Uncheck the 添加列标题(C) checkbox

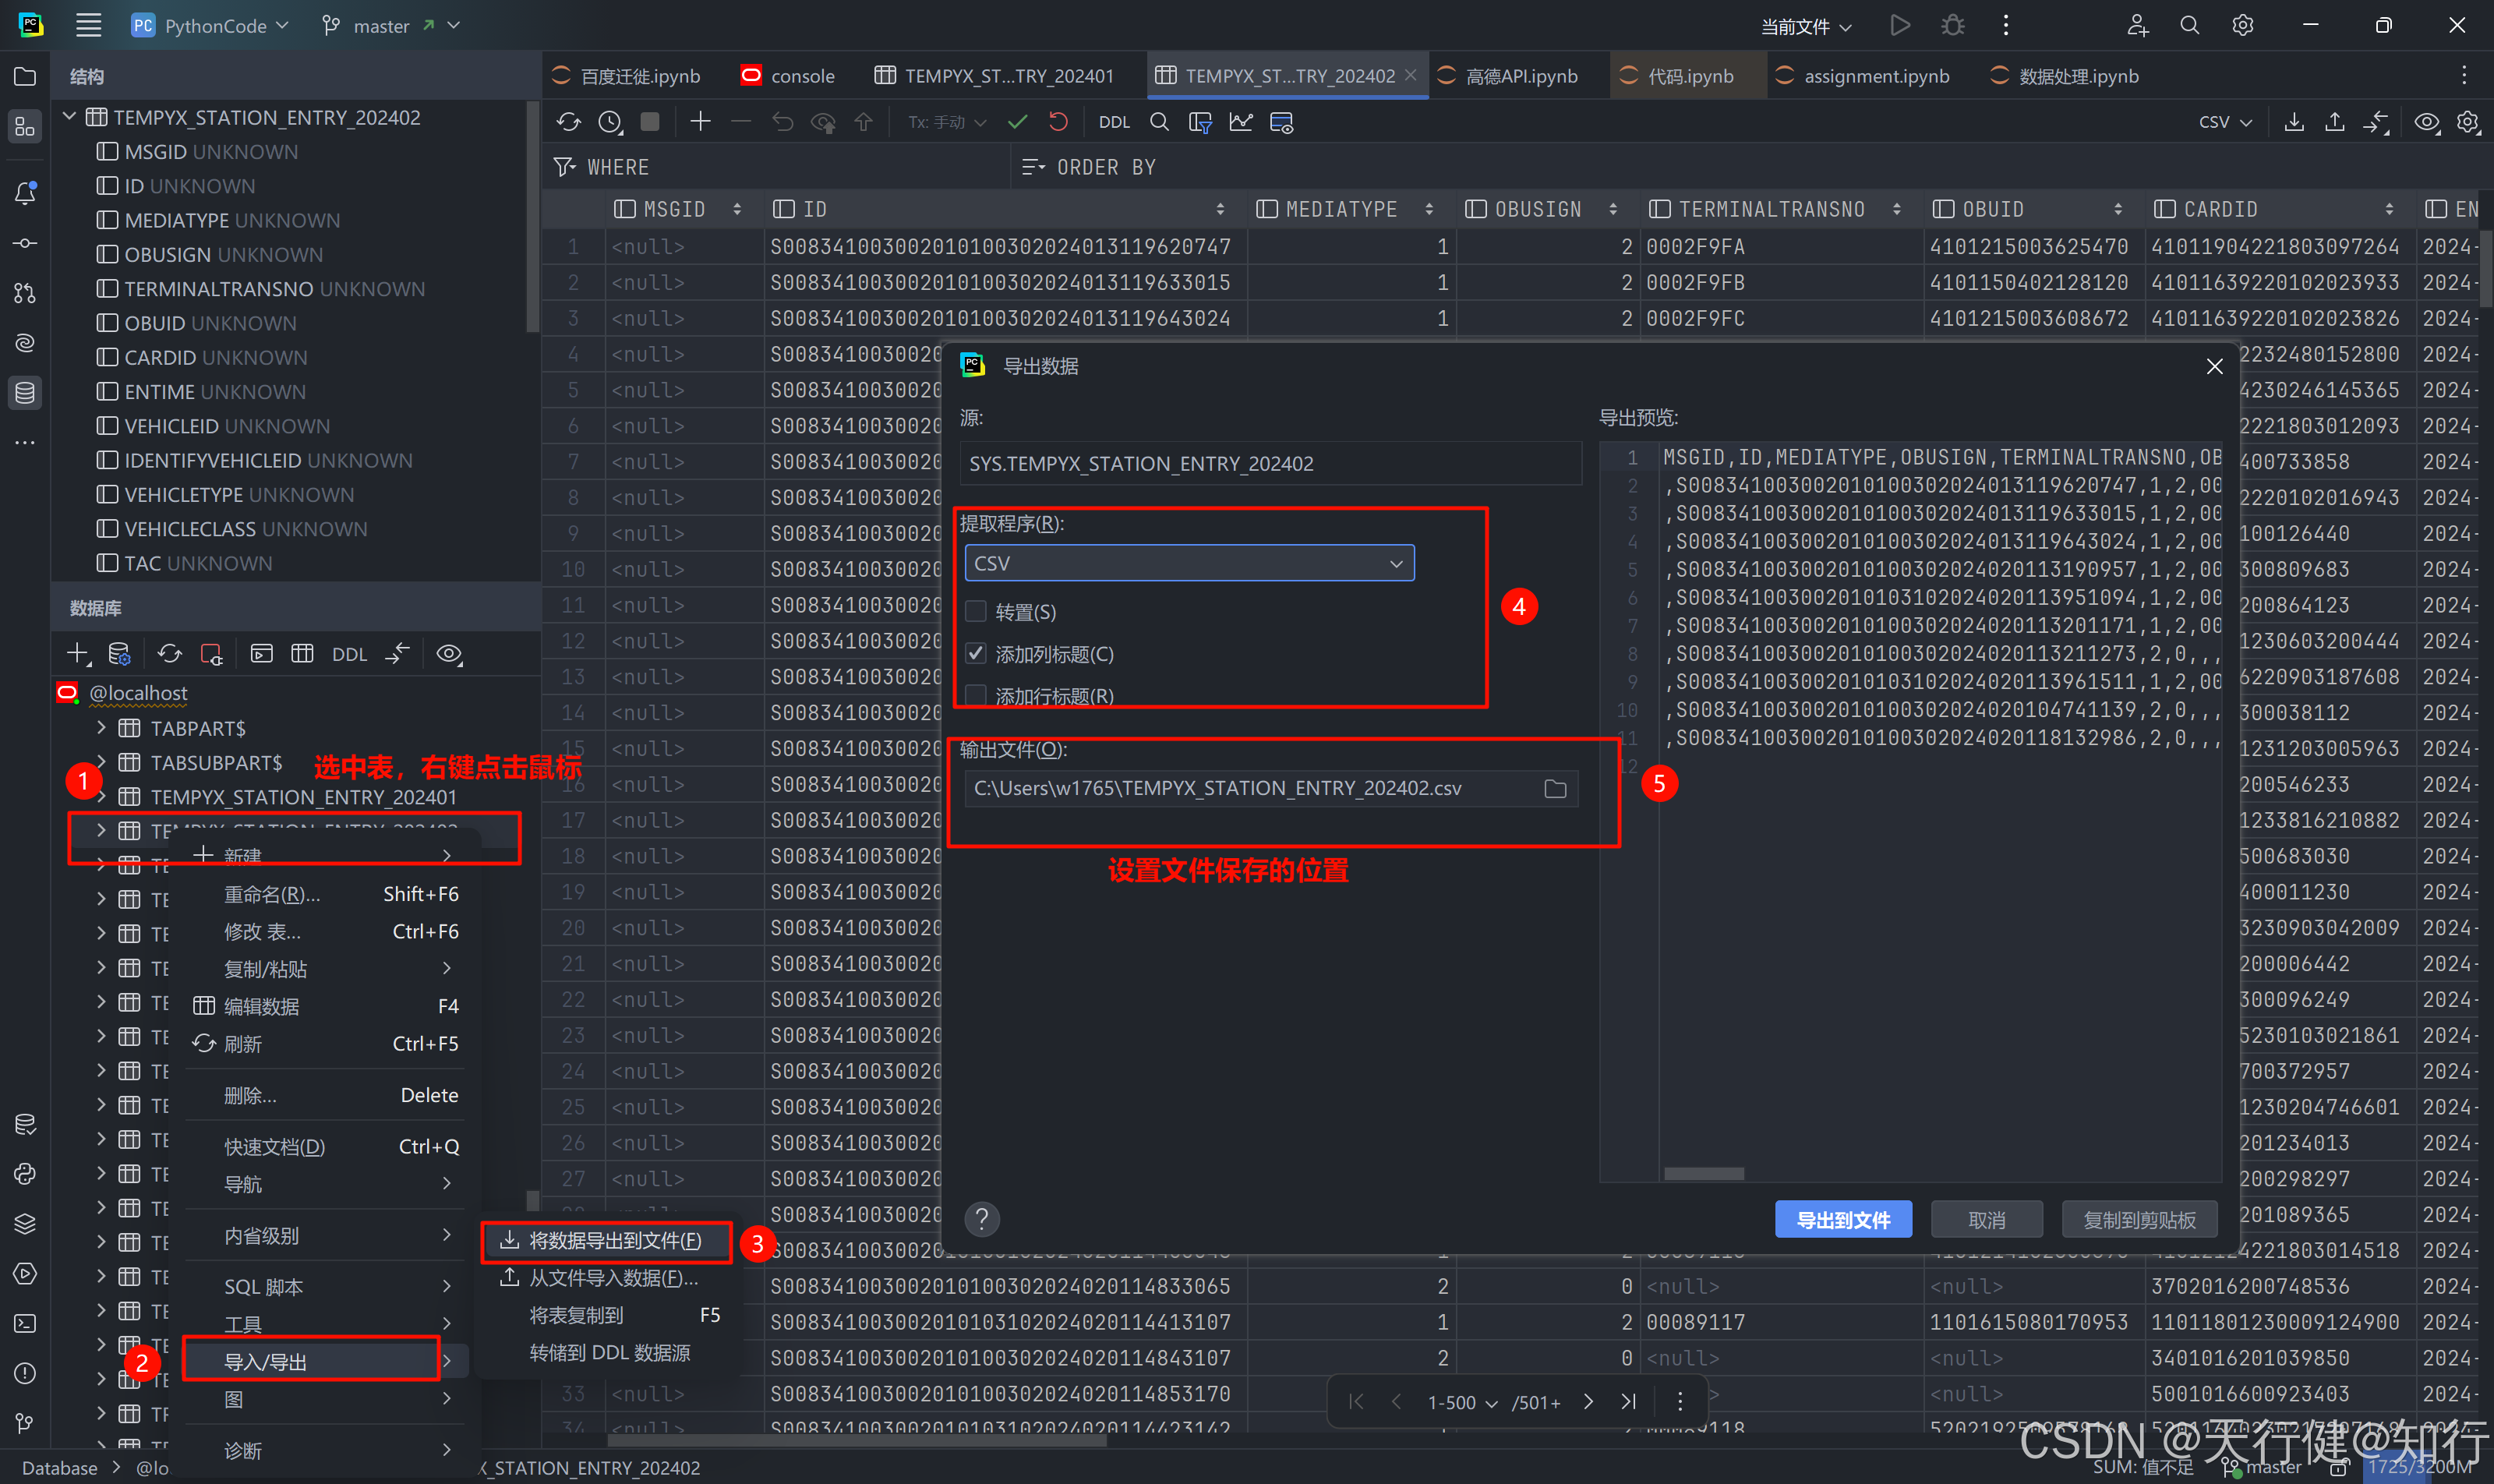(976, 654)
